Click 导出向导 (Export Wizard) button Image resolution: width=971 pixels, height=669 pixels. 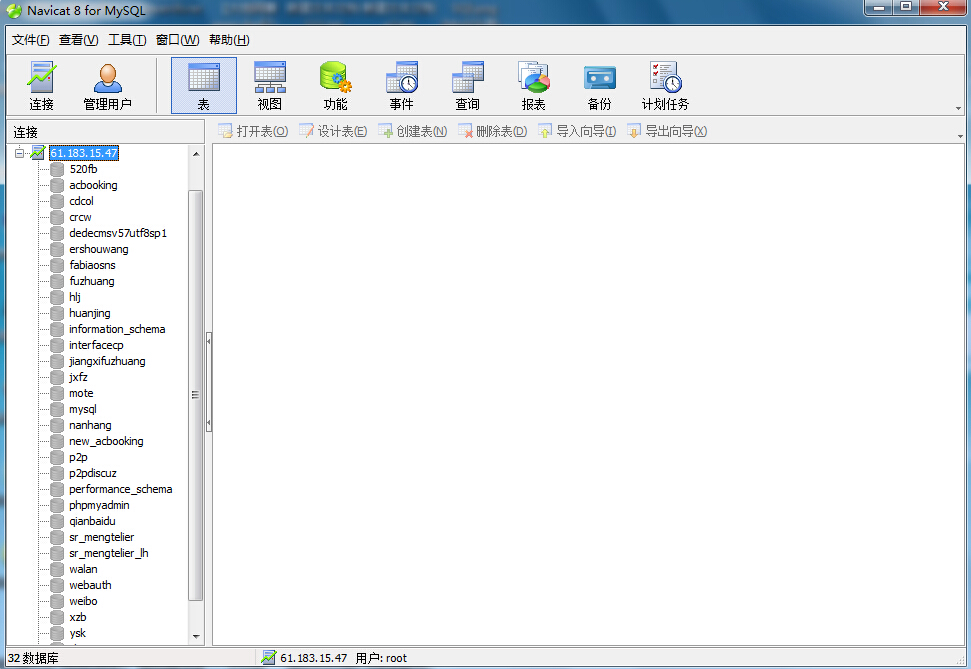coord(667,131)
